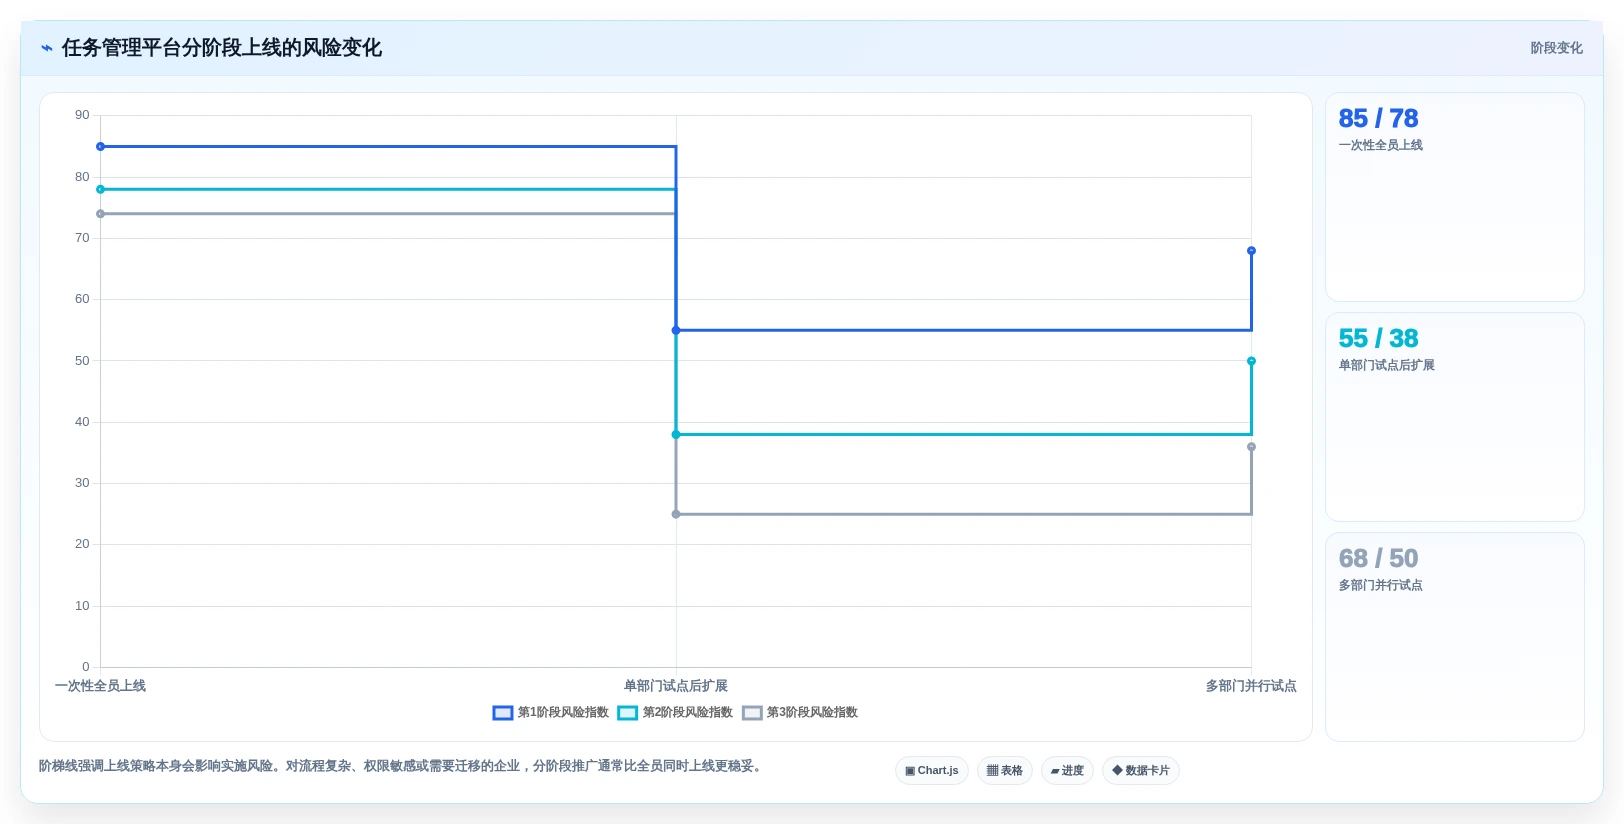Click teal data point at value 50
The height and width of the screenshot is (824, 1624).
[1251, 361]
